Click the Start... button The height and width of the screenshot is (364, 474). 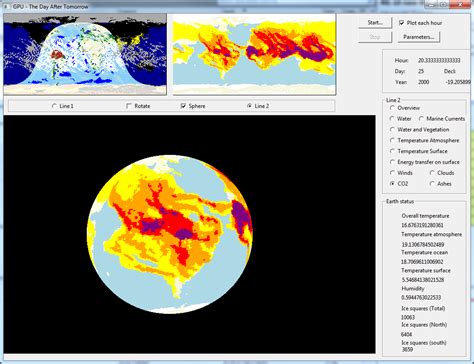pyautogui.click(x=375, y=23)
